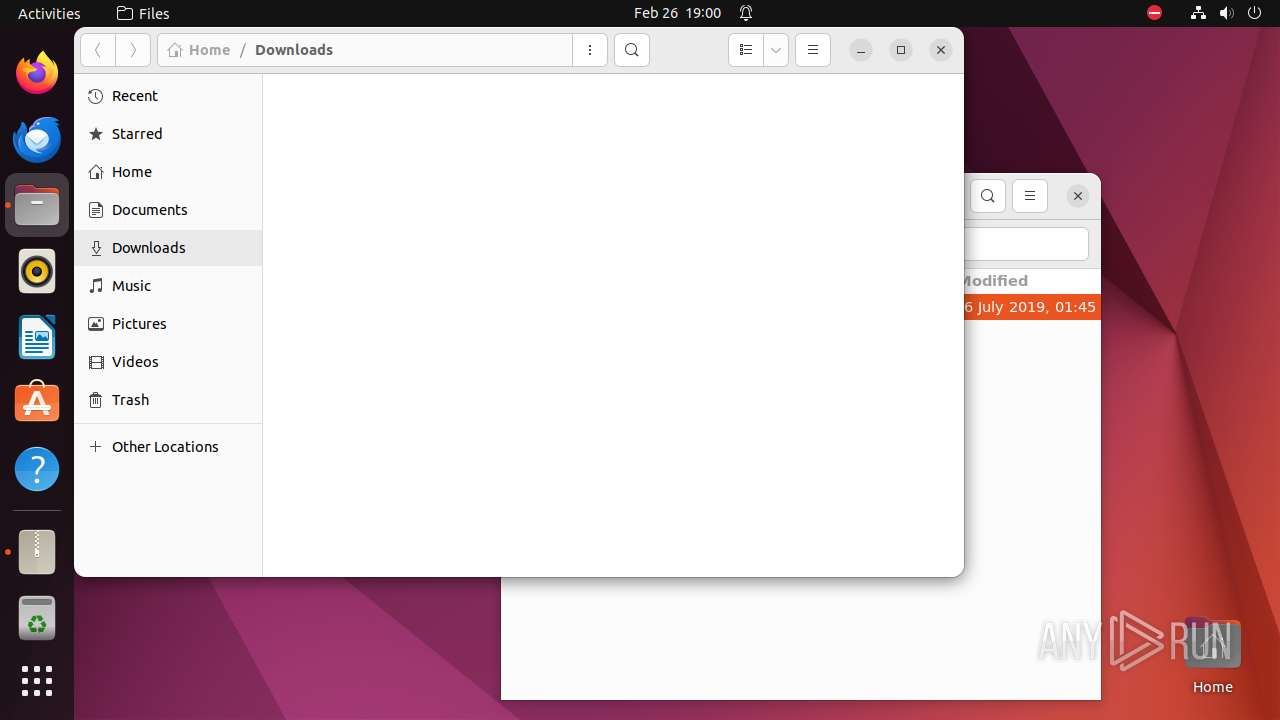The width and height of the screenshot is (1280, 720).
Task: Go back using the left arrow button
Action: click(x=98, y=50)
